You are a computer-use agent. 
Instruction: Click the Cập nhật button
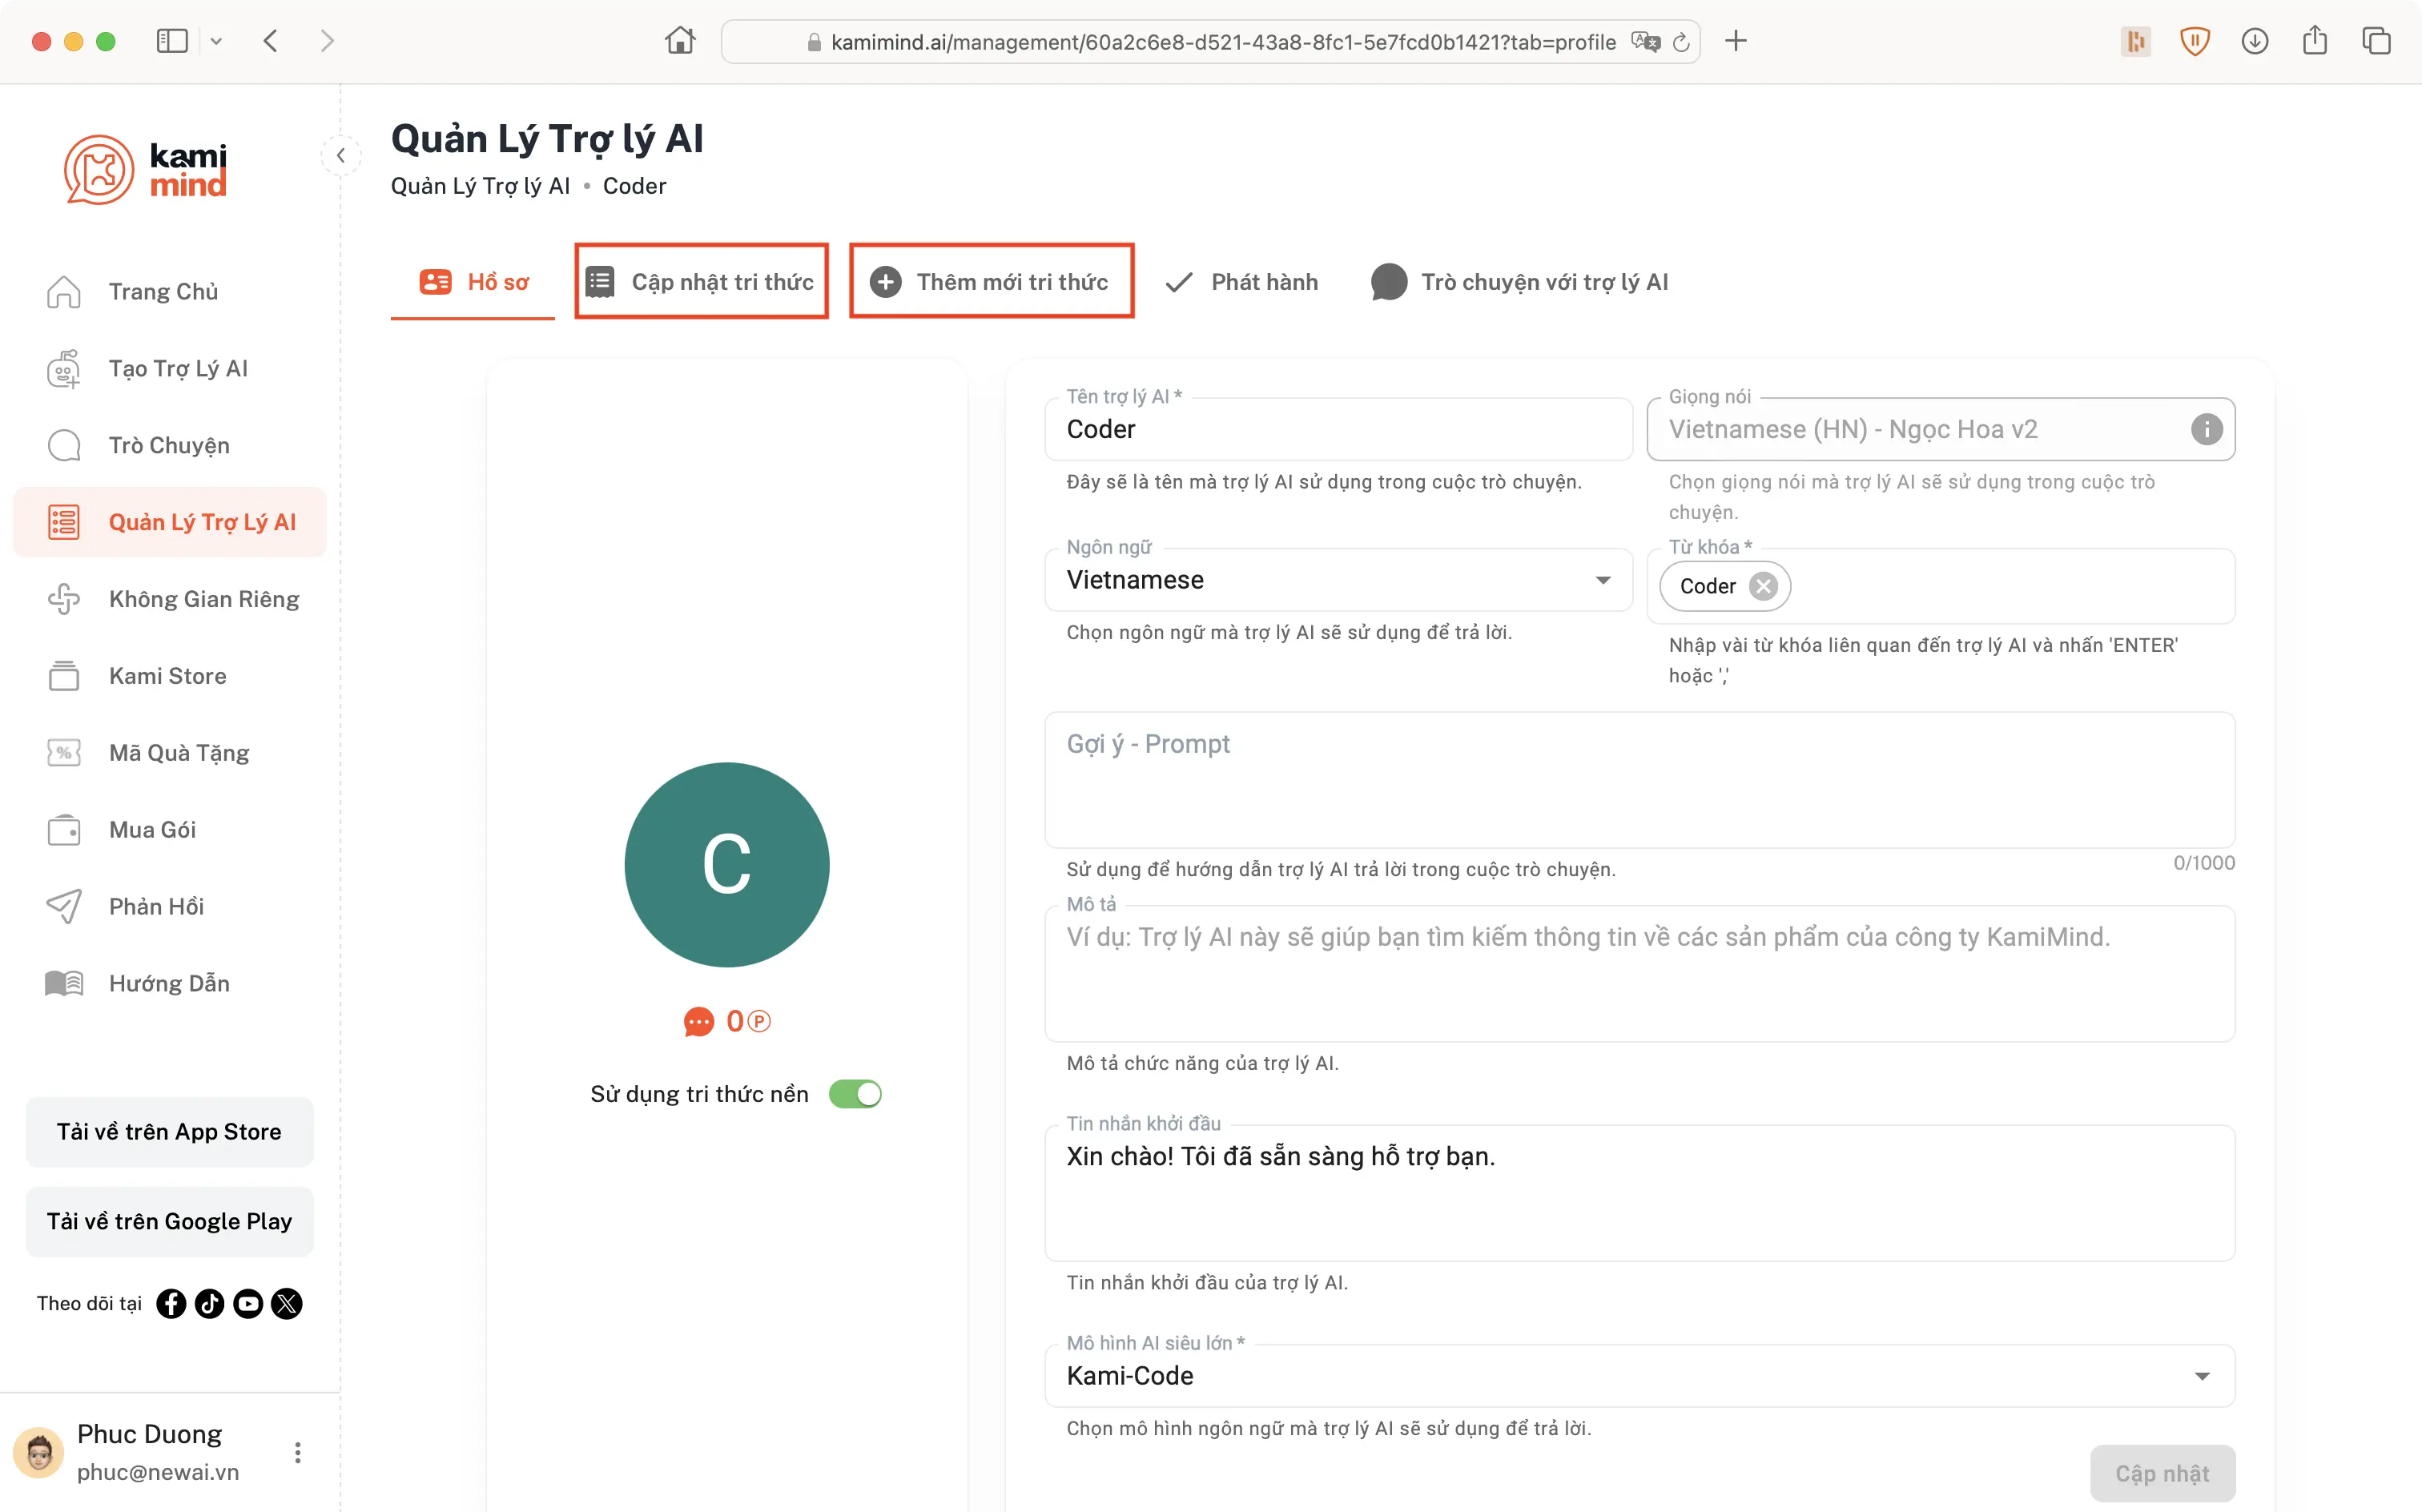click(x=2162, y=1474)
